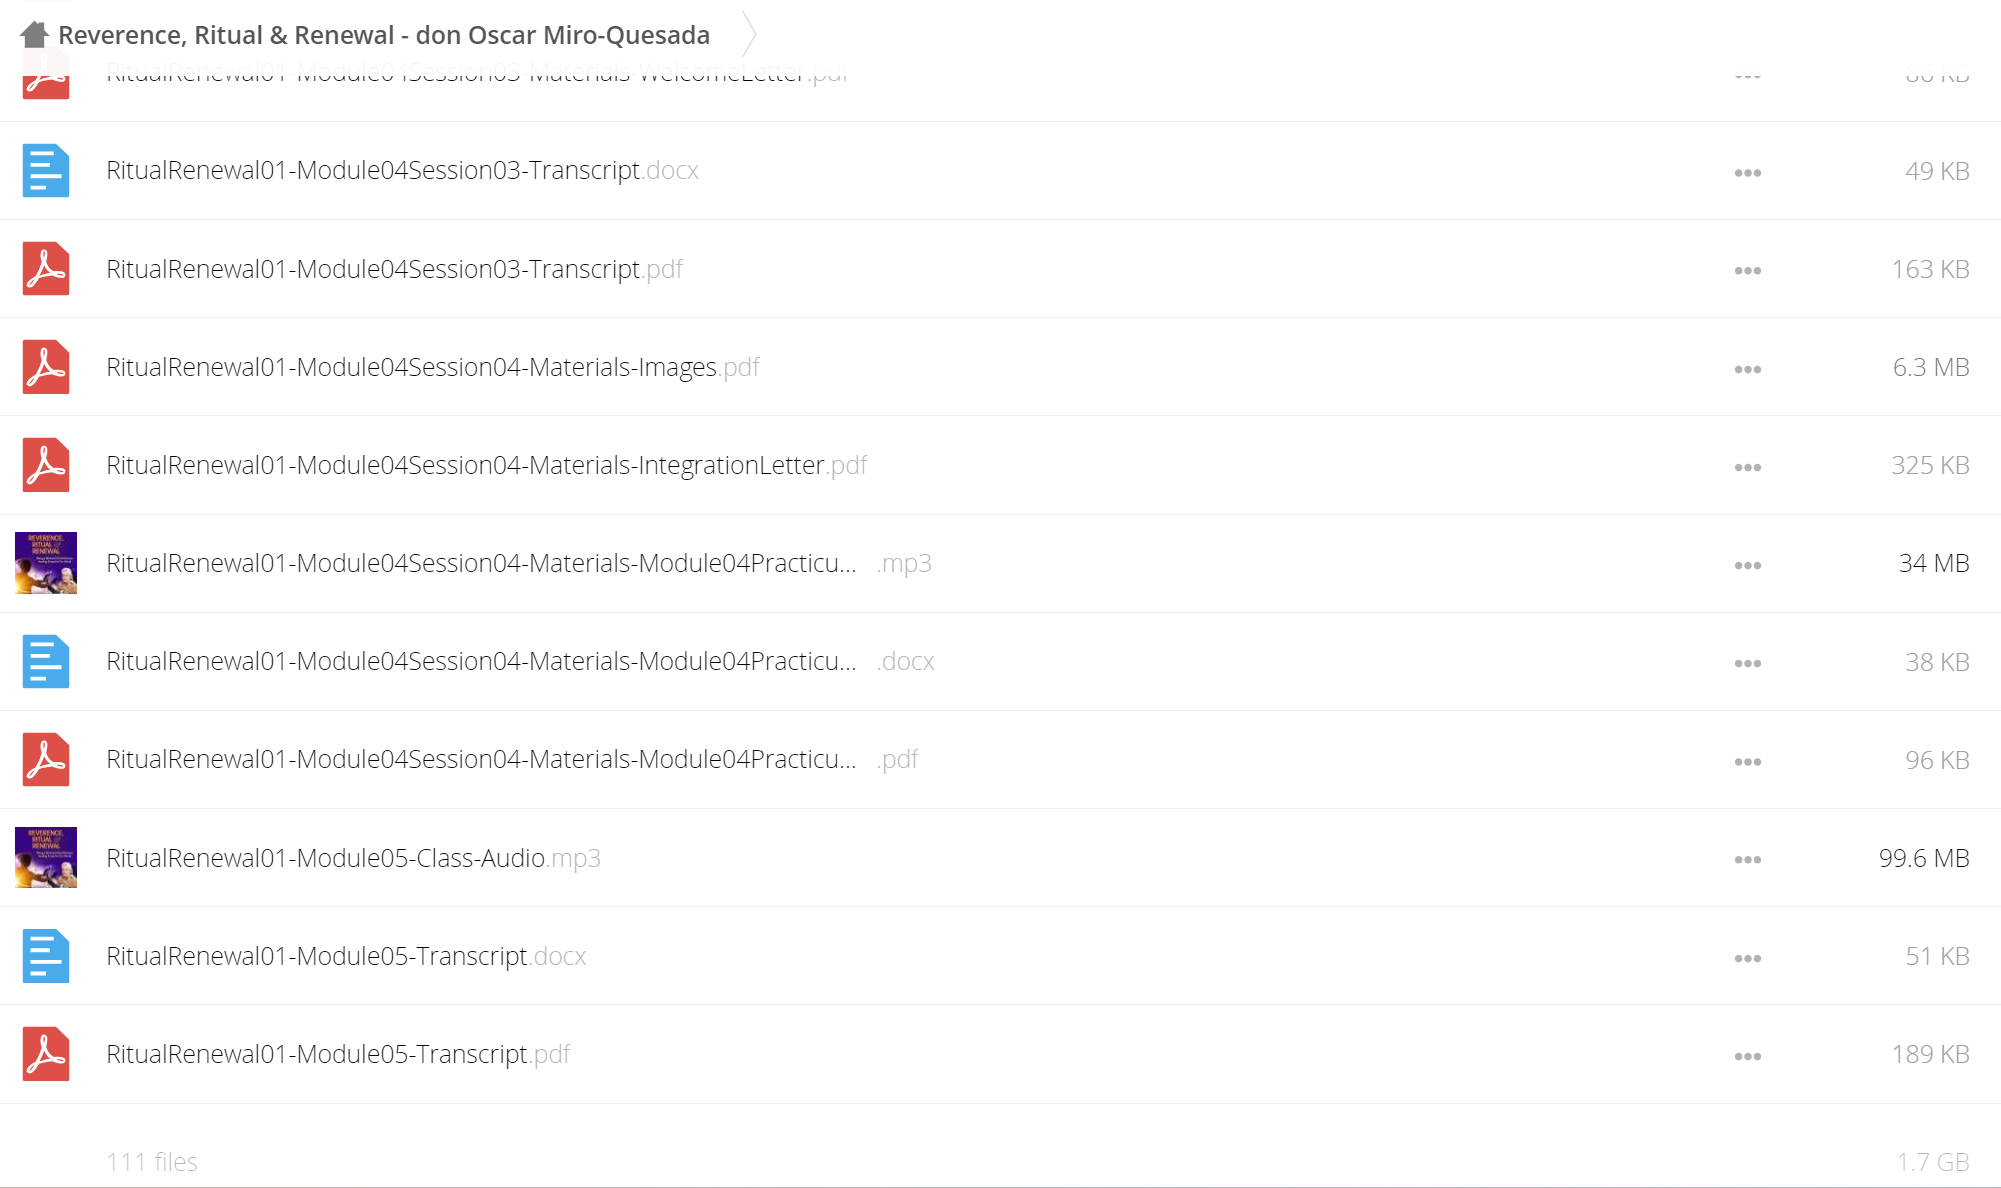Open the Module04Session03-Transcript docx file icon
This screenshot has height=1188, width=2001.
pyautogui.click(x=46, y=171)
